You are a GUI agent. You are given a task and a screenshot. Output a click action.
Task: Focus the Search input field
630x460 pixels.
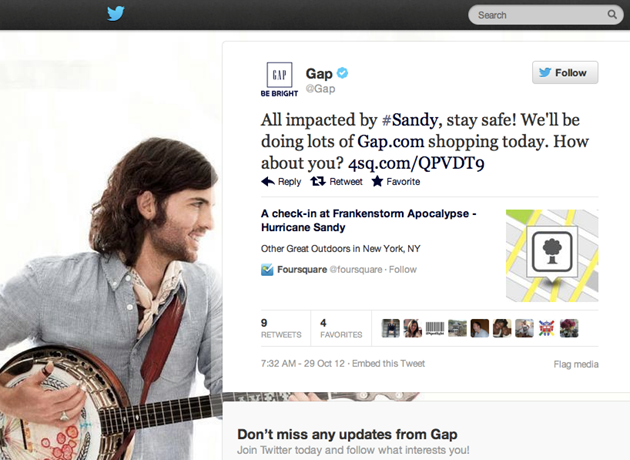(x=546, y=15)
